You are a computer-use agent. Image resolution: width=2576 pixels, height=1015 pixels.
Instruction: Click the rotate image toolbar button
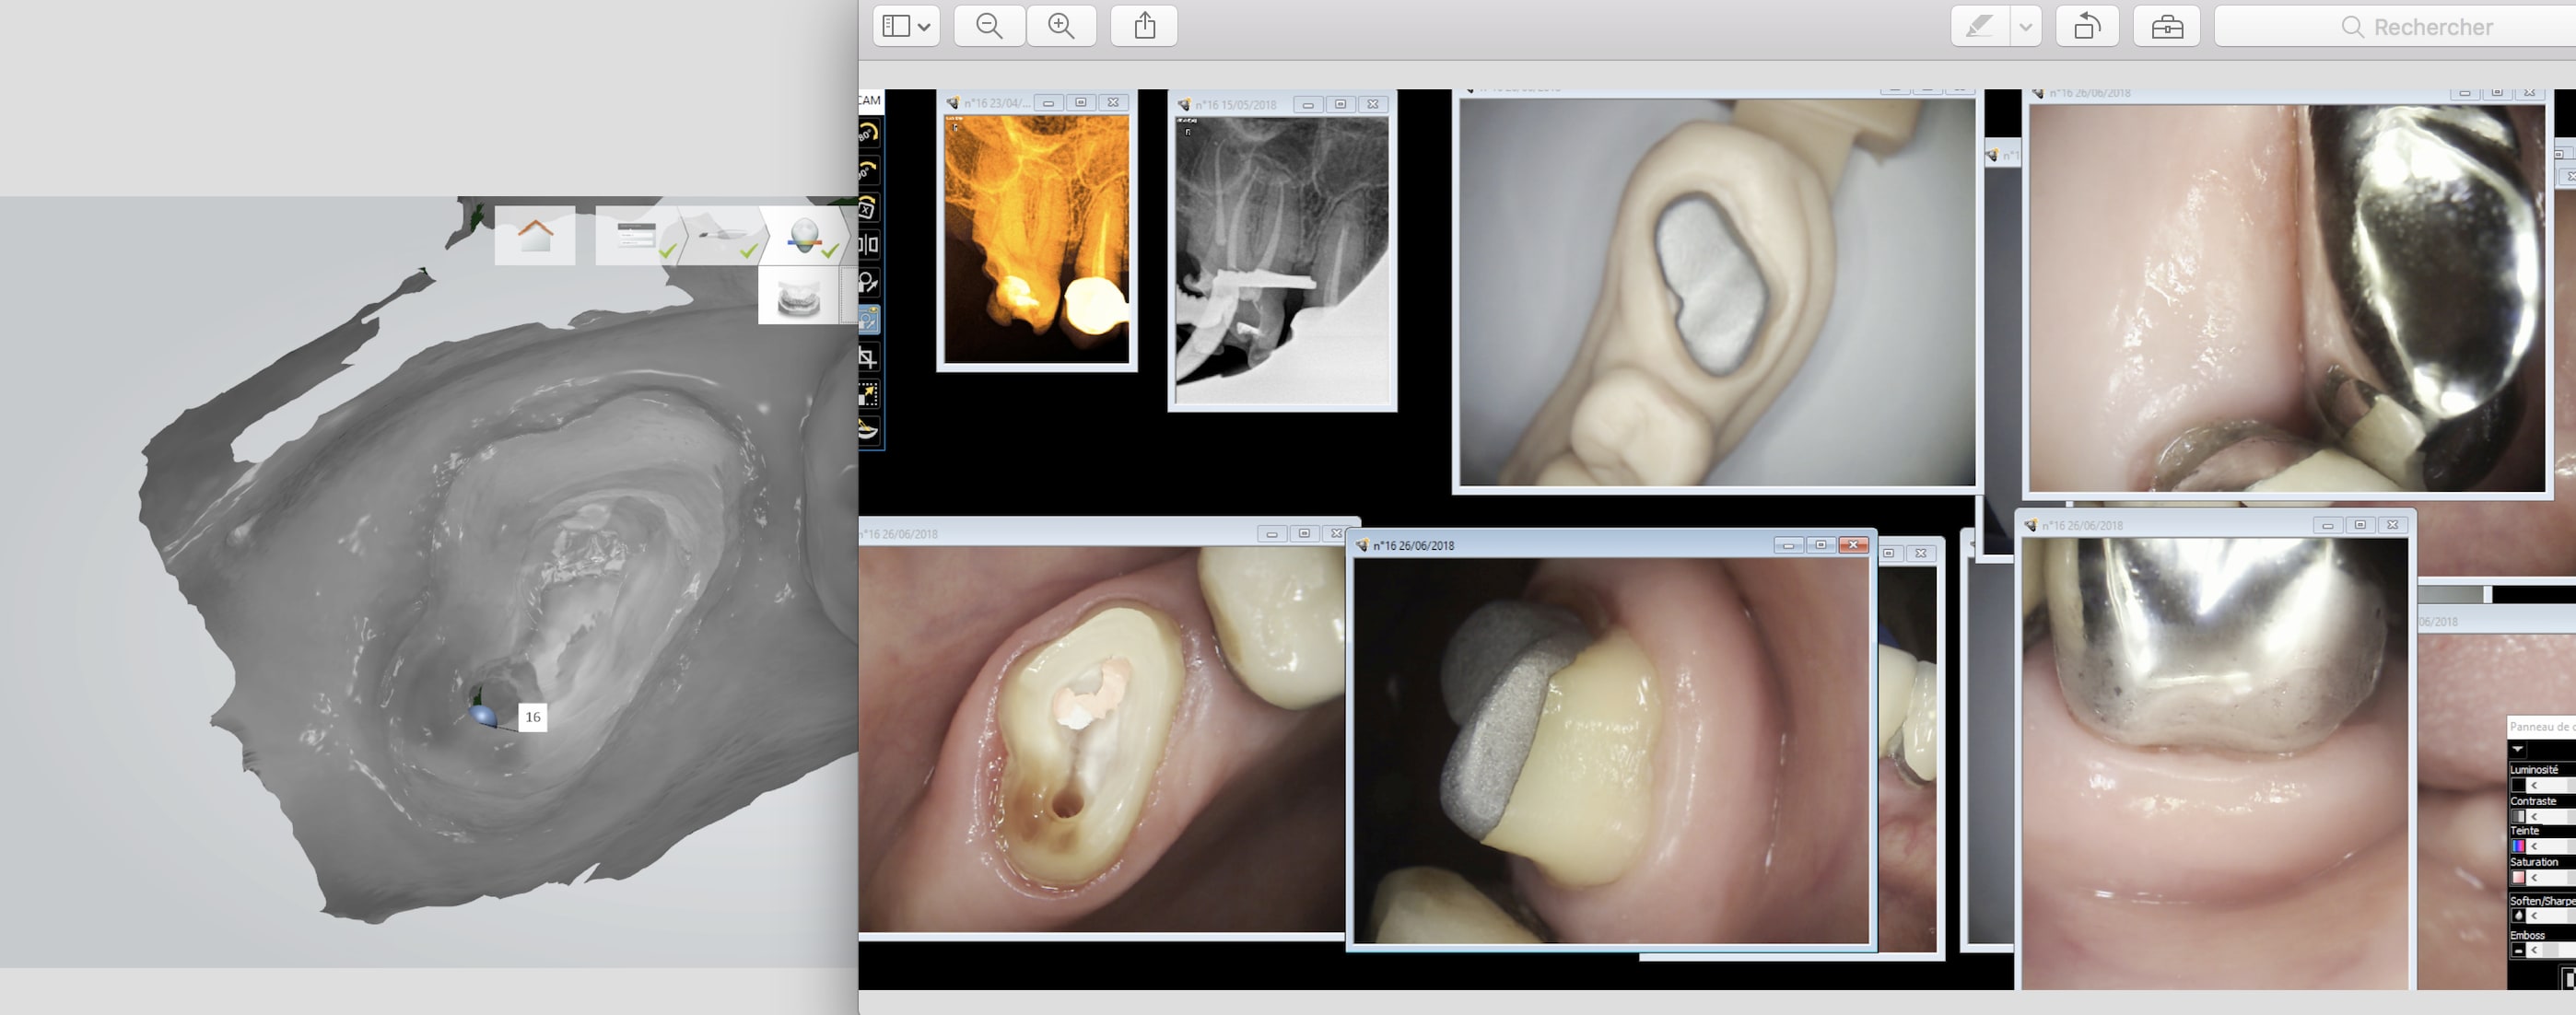point(2086,26)
